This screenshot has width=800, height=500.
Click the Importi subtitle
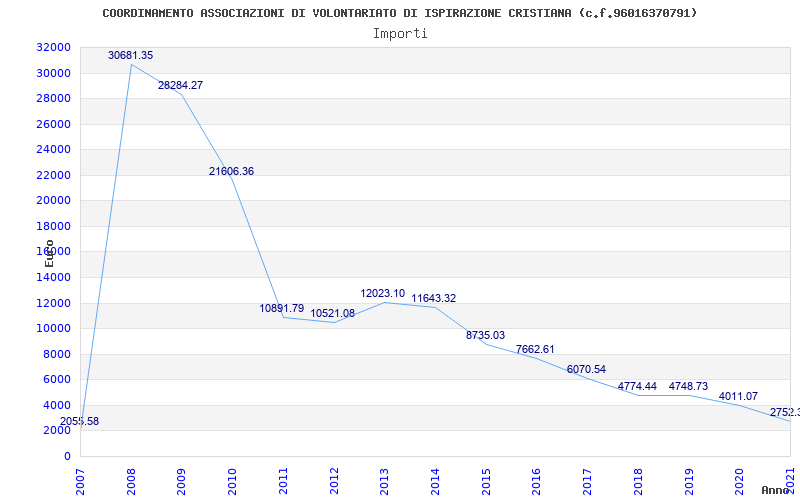pyautogui.click(x=400, y=34)
